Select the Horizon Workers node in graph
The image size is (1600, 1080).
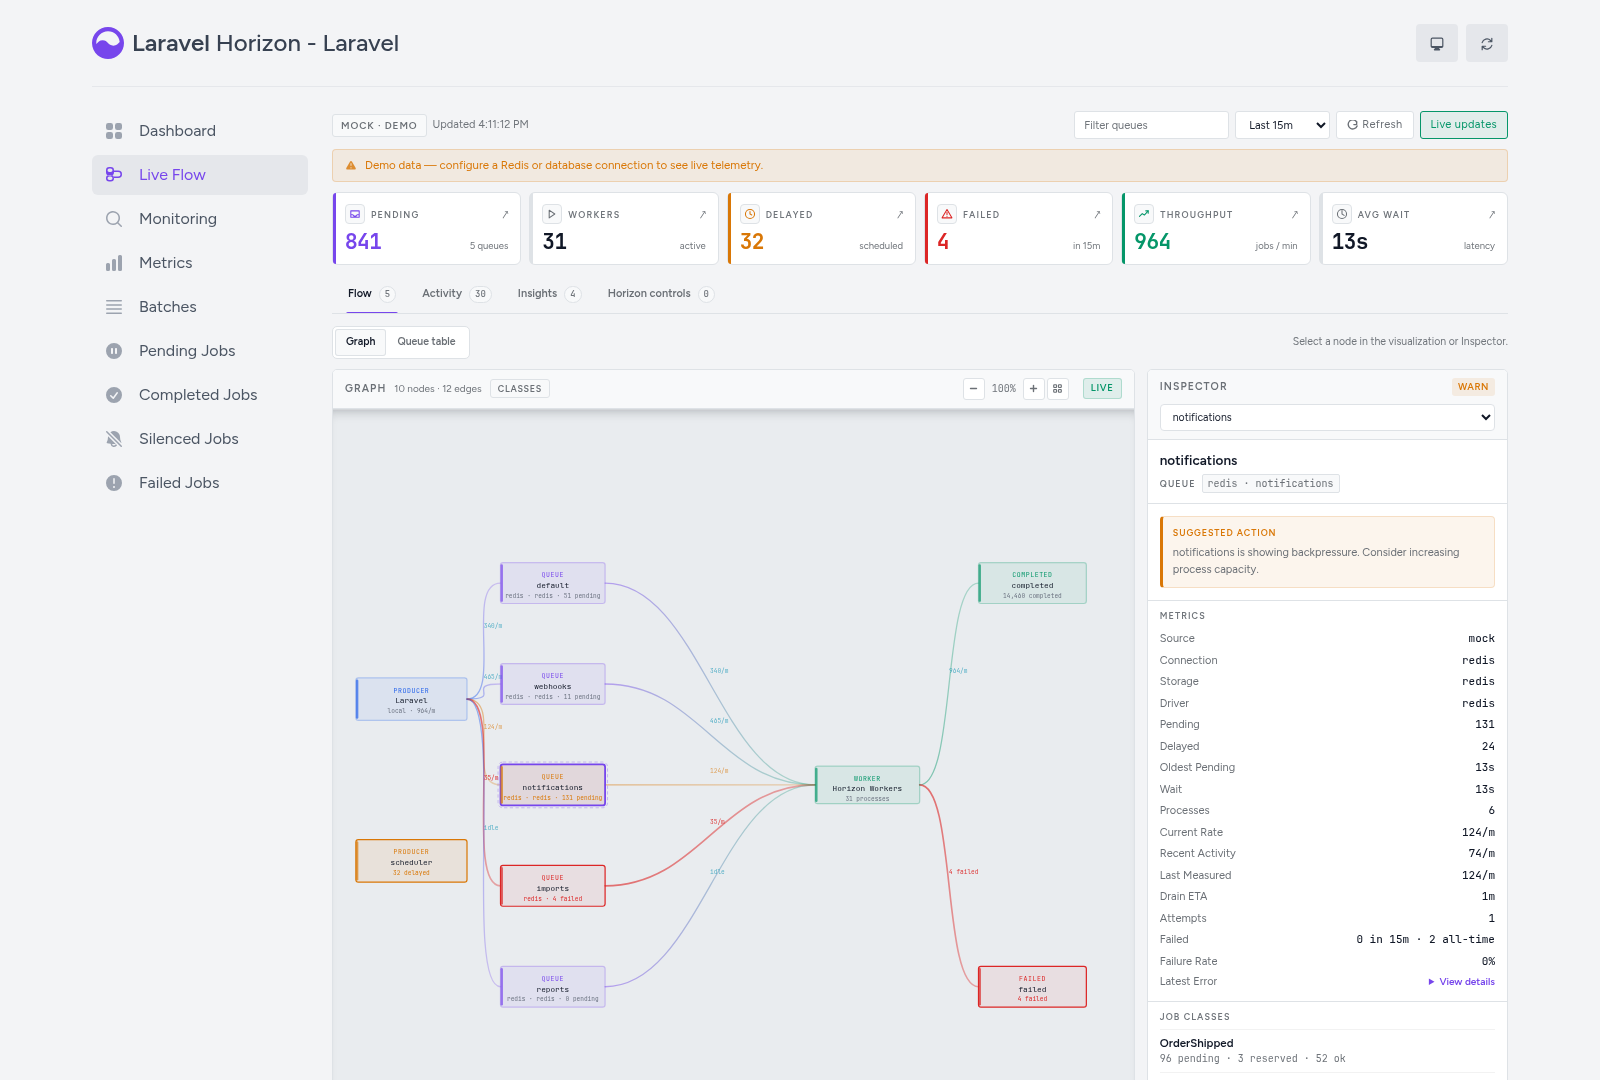[867, 785]
